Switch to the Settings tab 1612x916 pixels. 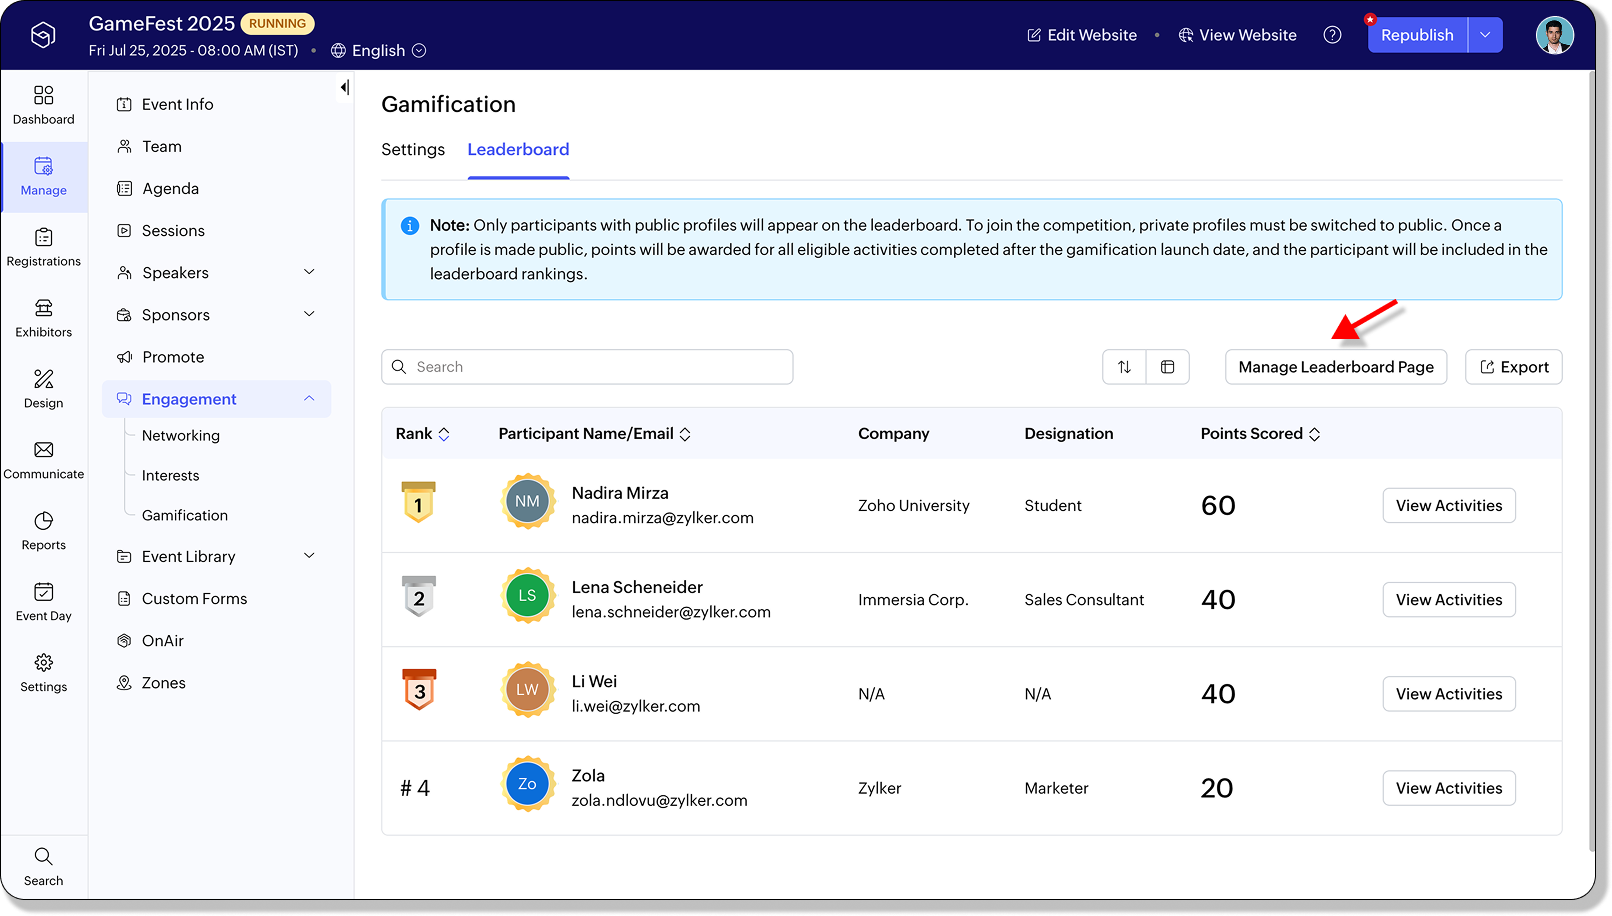pos(413,150)
